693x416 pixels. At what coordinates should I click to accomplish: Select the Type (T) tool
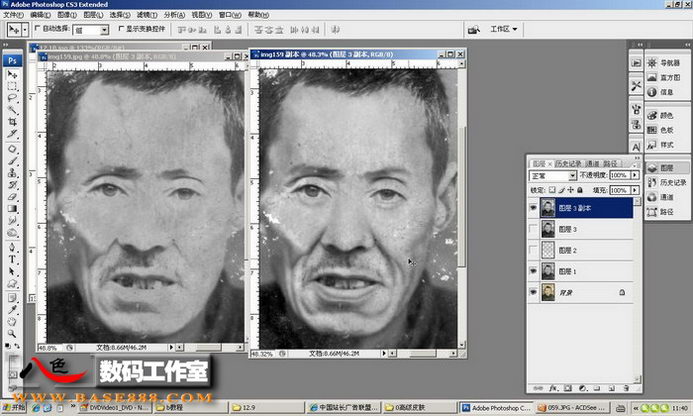pyautogui.click(x=13, y=257)
